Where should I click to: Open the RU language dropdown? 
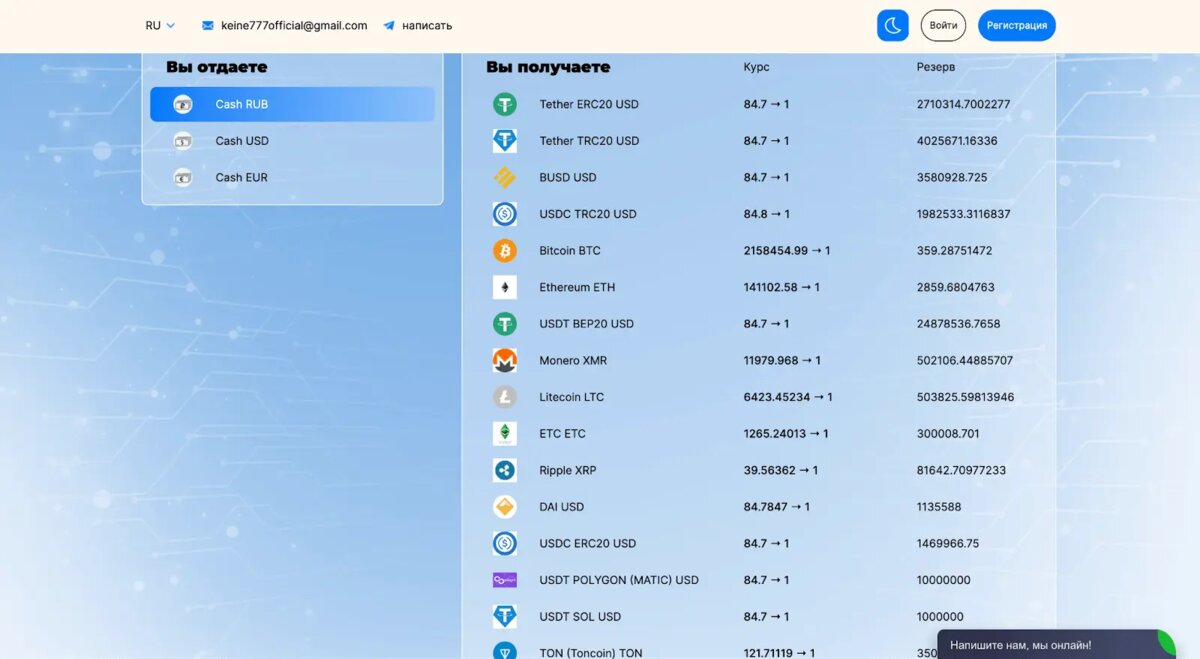click(160, 26)
